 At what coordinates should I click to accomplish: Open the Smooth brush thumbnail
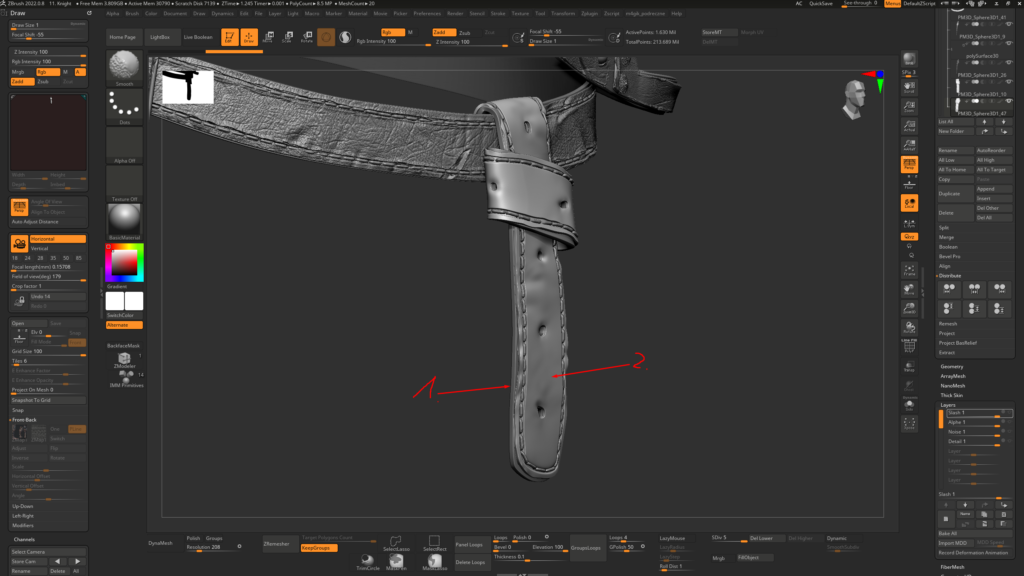point(124,68)
